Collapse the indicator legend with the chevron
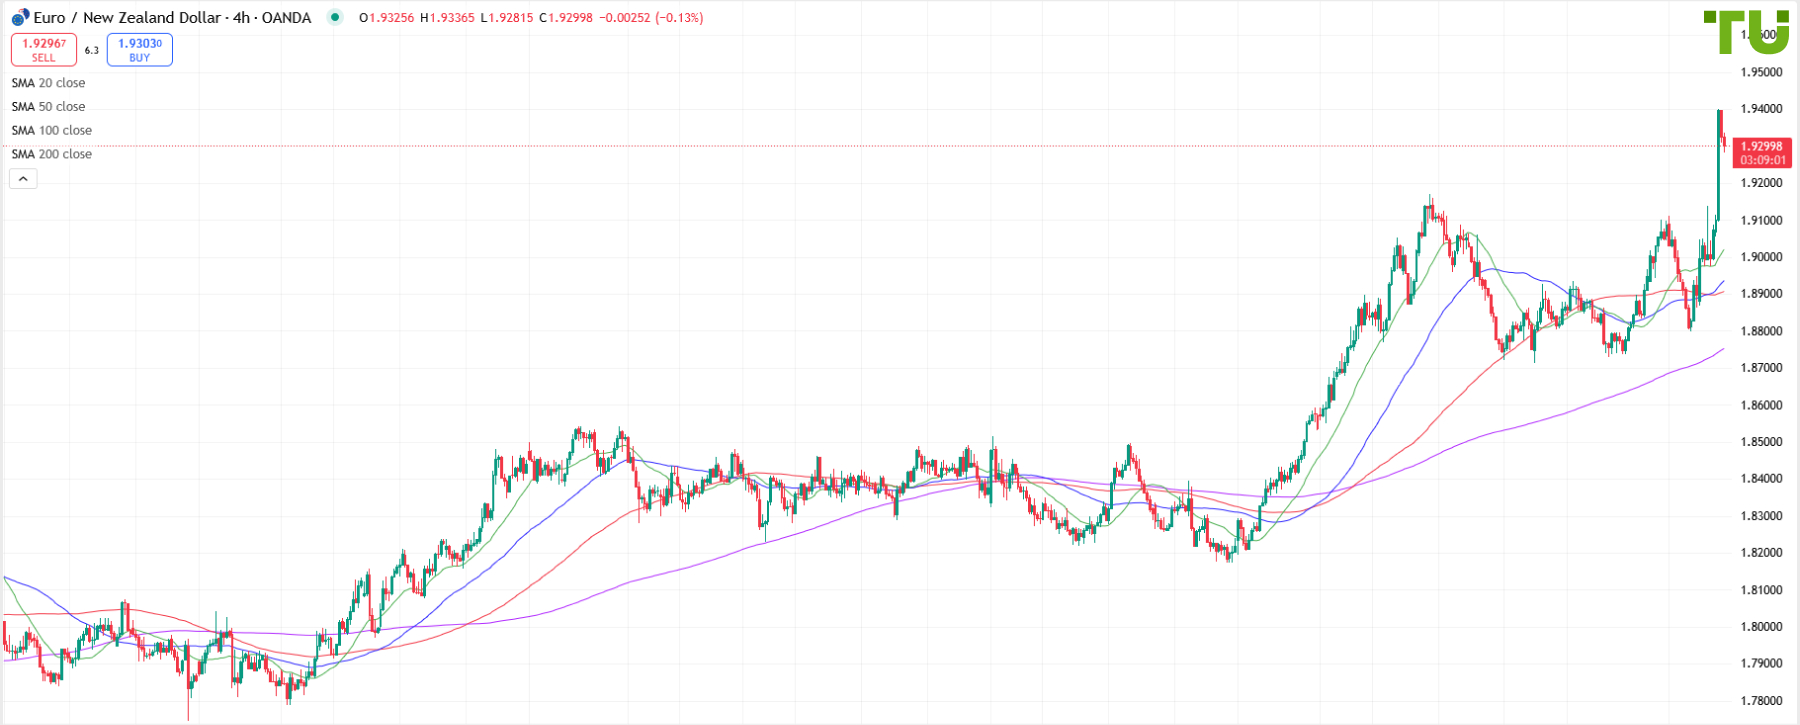1800x725 pixels. click(23, 179)
